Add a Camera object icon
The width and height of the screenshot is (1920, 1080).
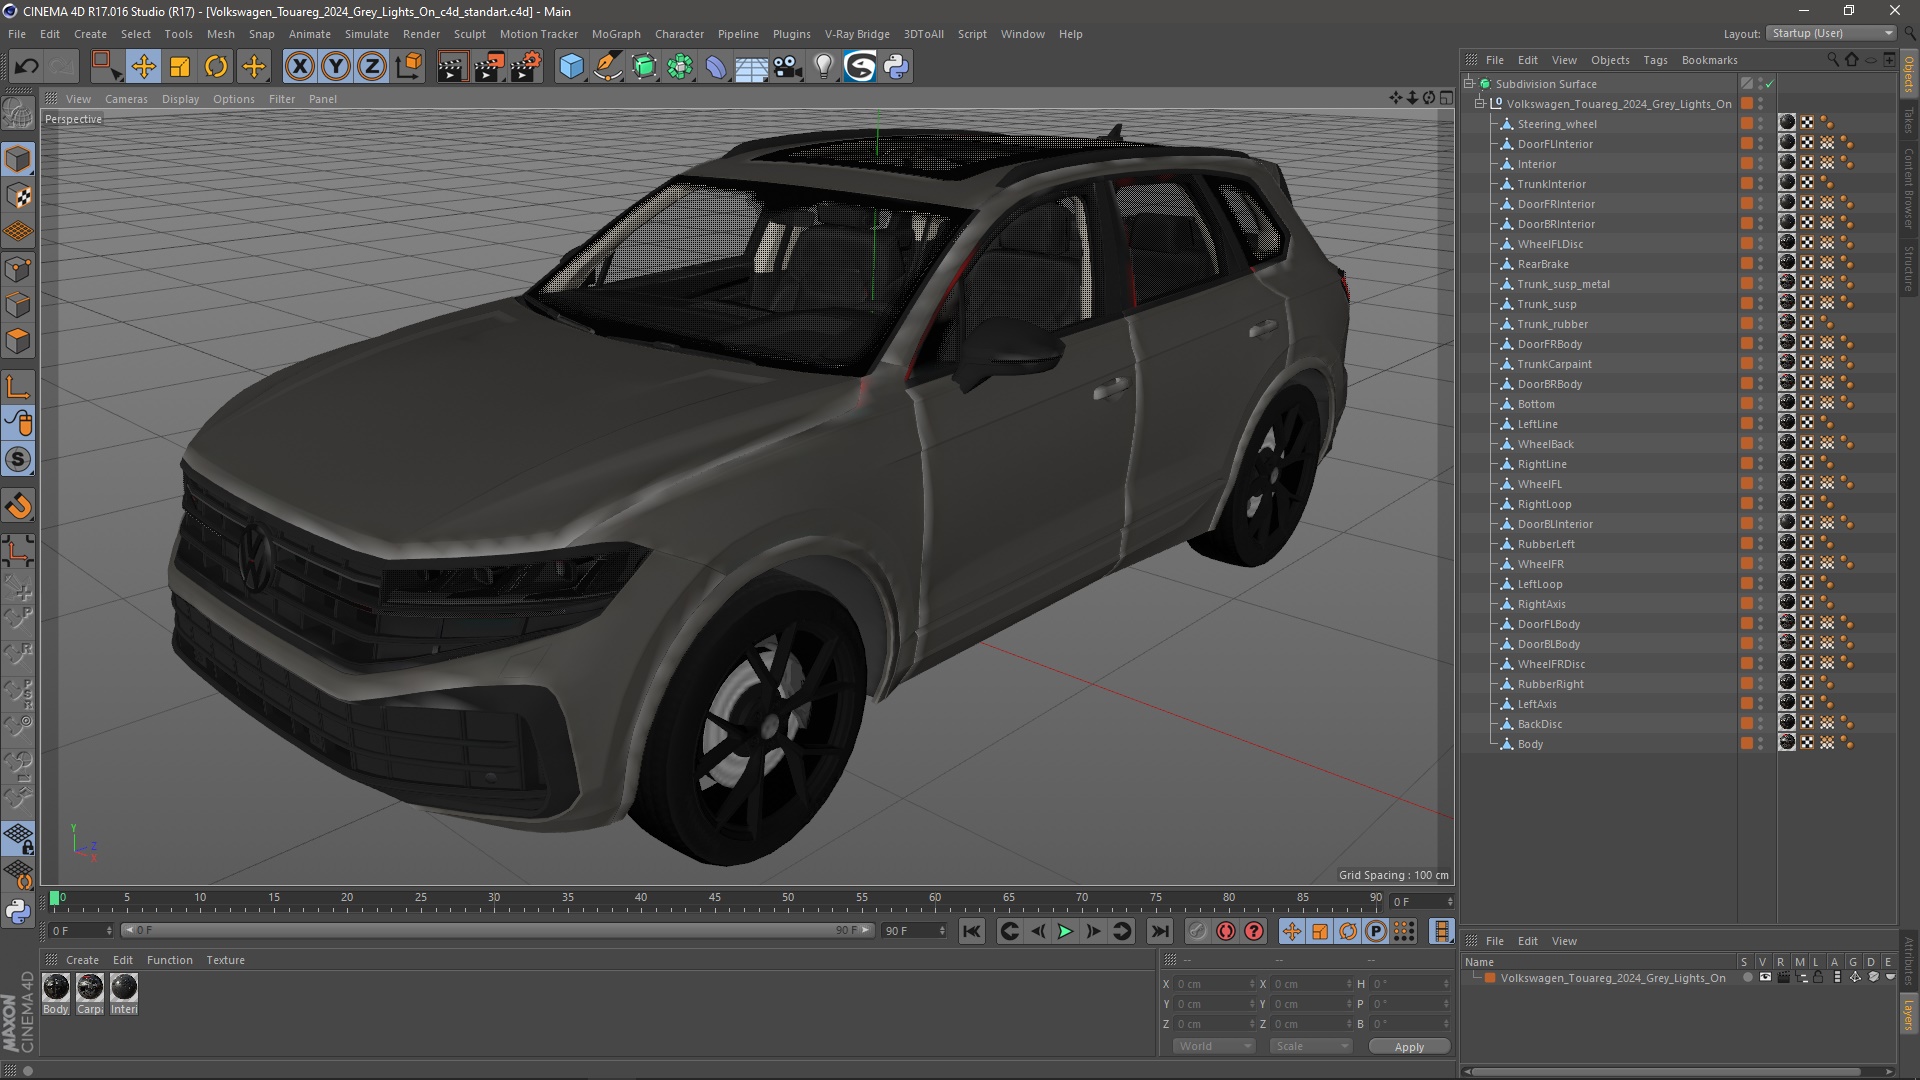coord(787,67)
